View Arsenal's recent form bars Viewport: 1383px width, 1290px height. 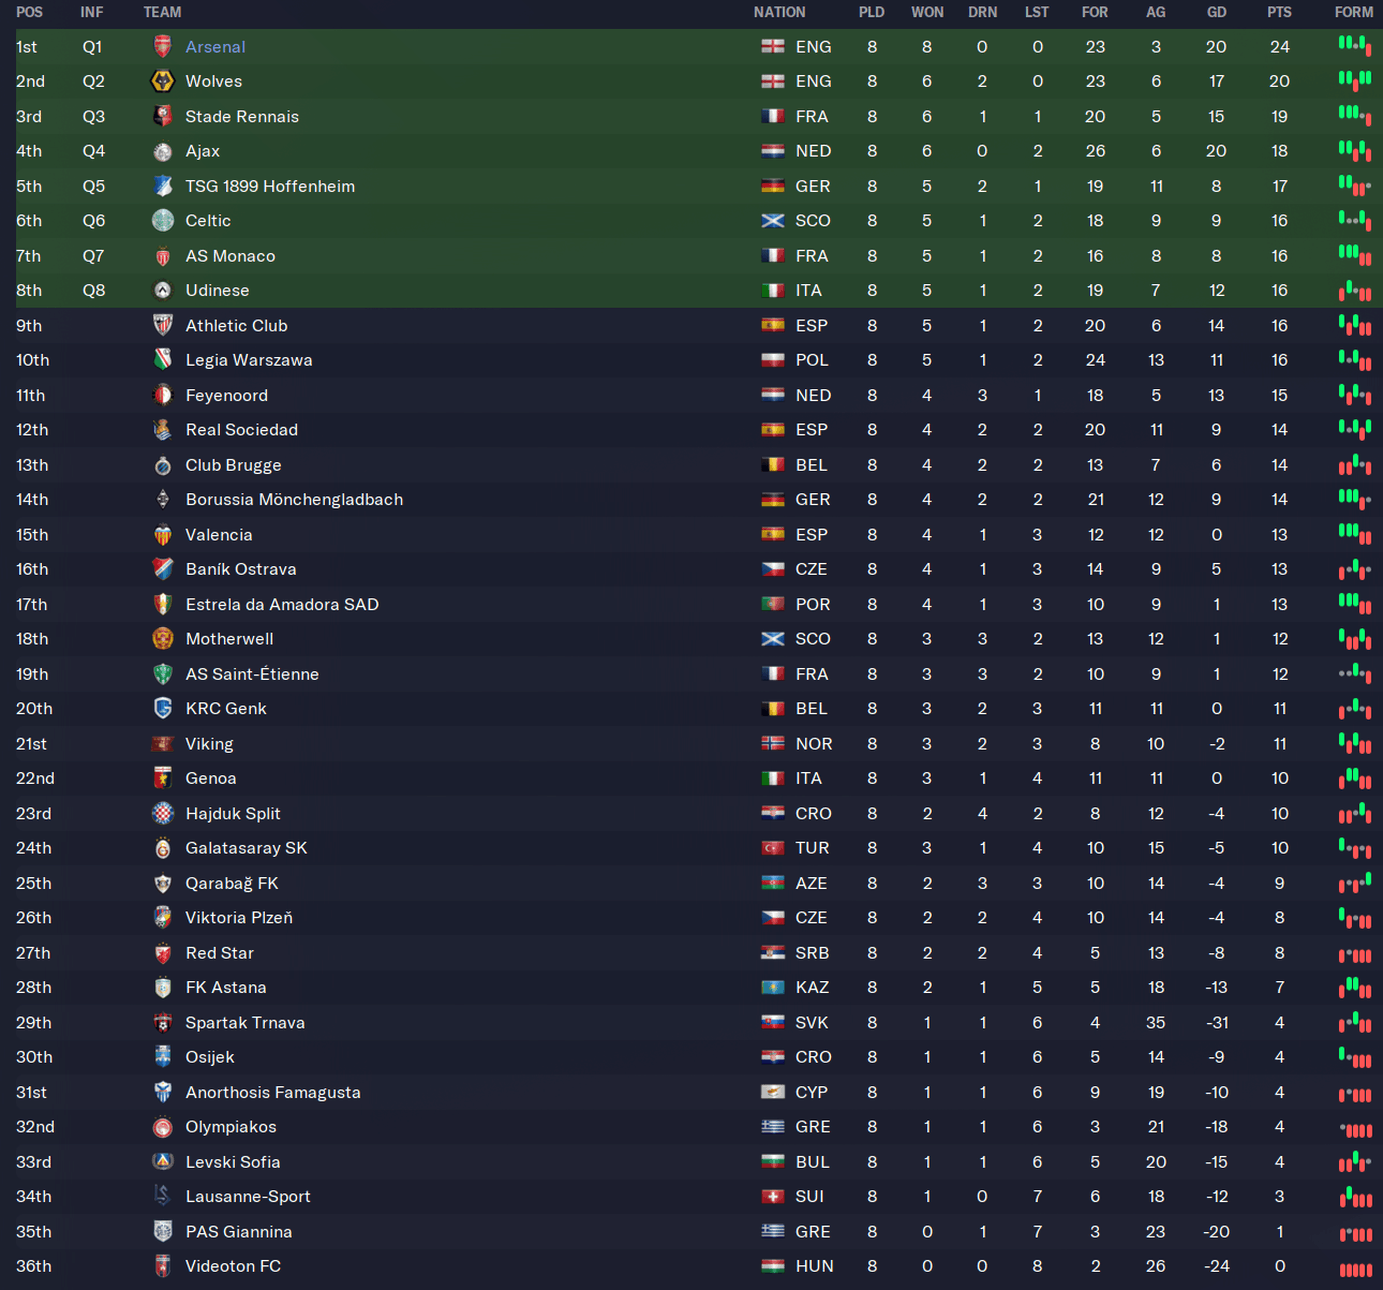[1354, 47]
